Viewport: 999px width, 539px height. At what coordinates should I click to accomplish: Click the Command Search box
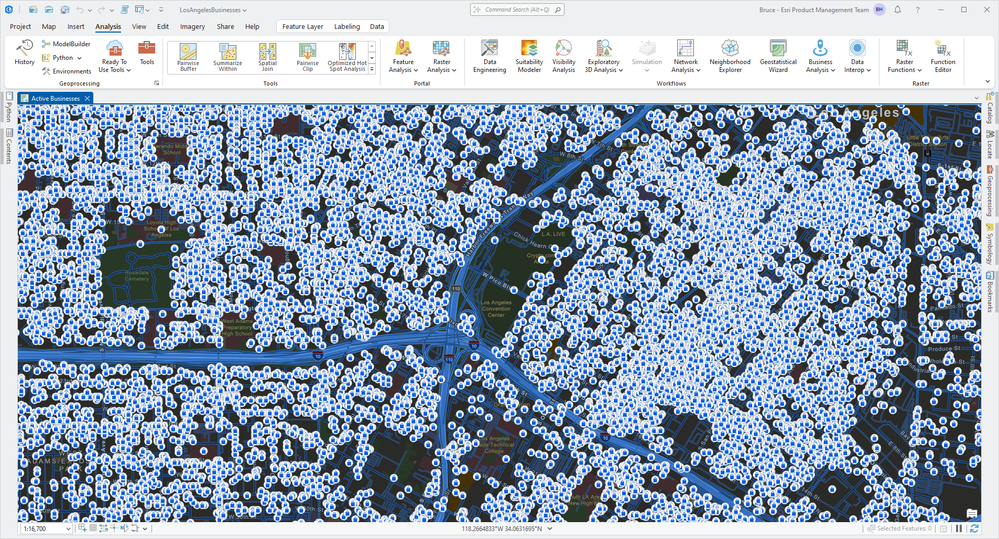click(x=517, y=10)
